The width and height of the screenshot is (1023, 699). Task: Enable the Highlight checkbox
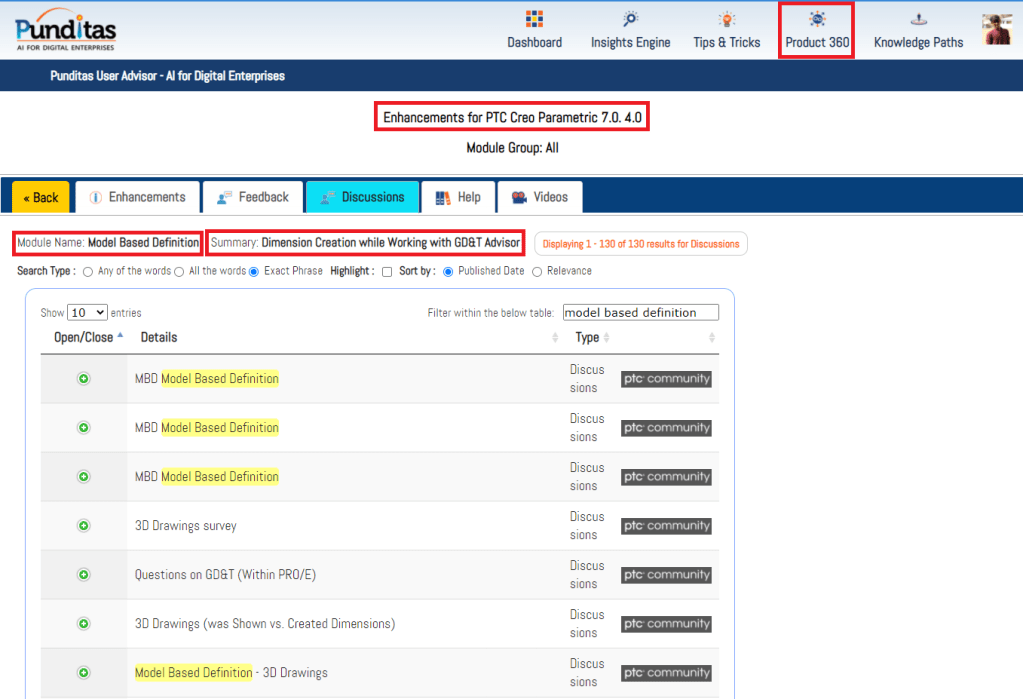point(387,271)
